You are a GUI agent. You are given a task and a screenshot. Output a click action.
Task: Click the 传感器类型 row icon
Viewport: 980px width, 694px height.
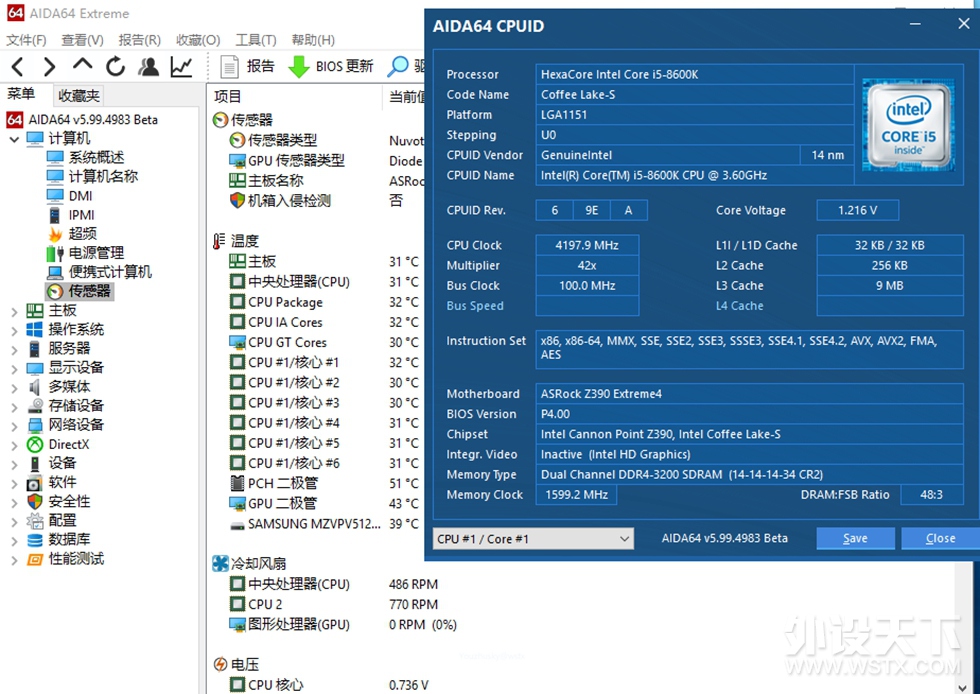pyautogui.click(x=237, y=140)
